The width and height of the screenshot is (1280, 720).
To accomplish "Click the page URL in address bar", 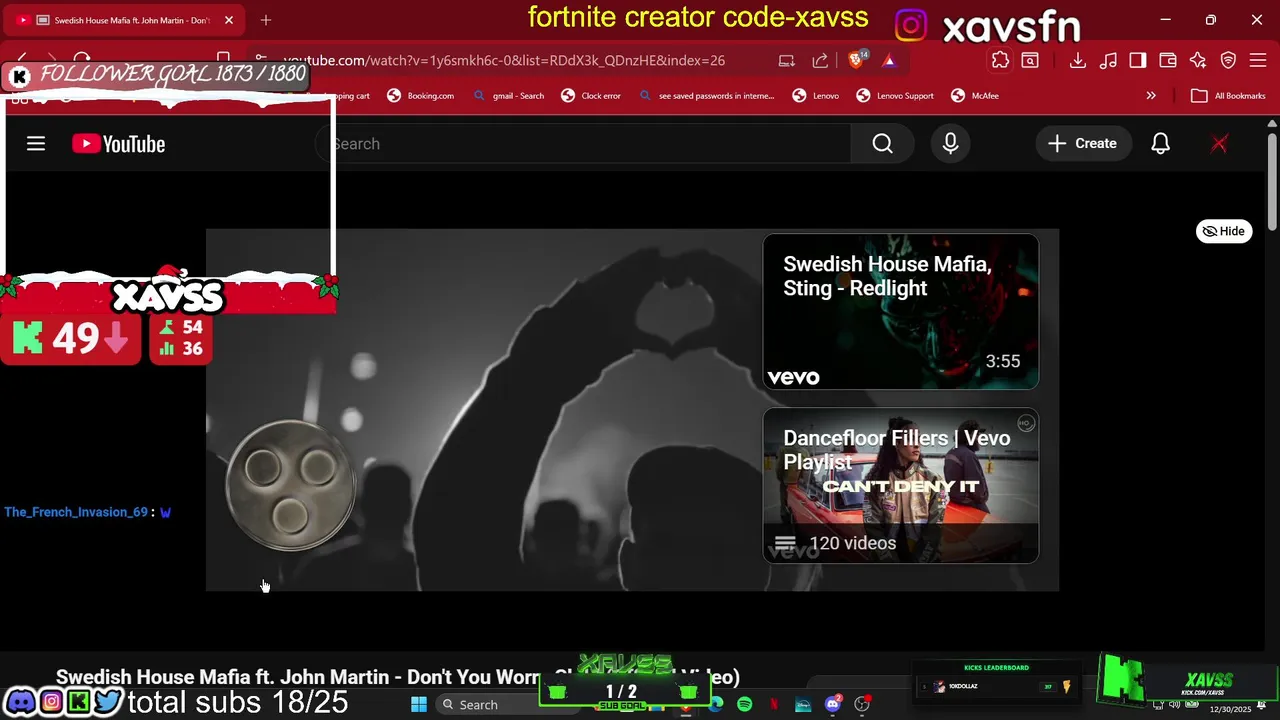I will pyautogui.click(x=504, y=60).
